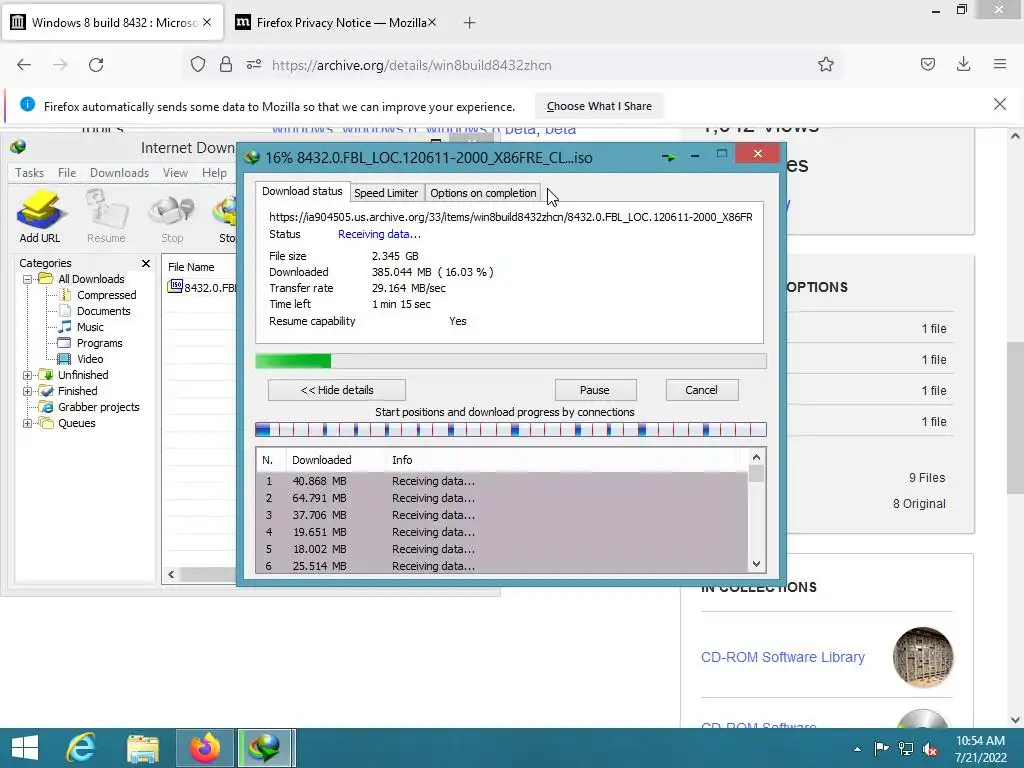The image size is (1024, 768).
Task: Switch to Firefox in the taskbar
Action: point(205,748)
